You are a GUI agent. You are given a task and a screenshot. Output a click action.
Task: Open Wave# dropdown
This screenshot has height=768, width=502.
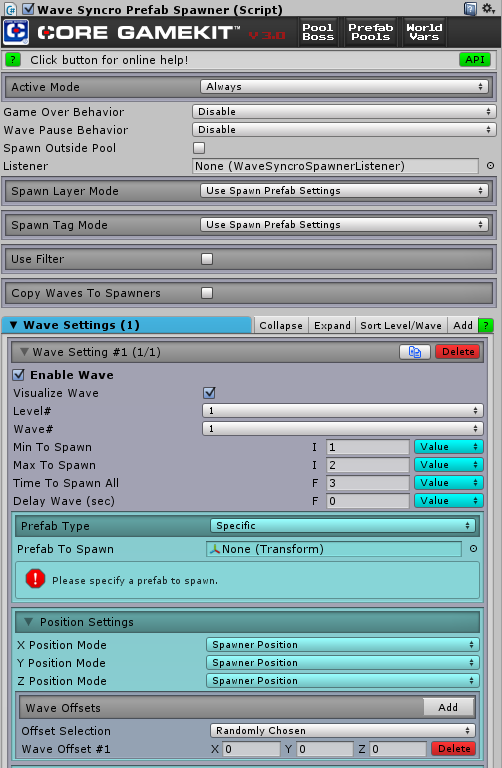(x=343, y=429)
